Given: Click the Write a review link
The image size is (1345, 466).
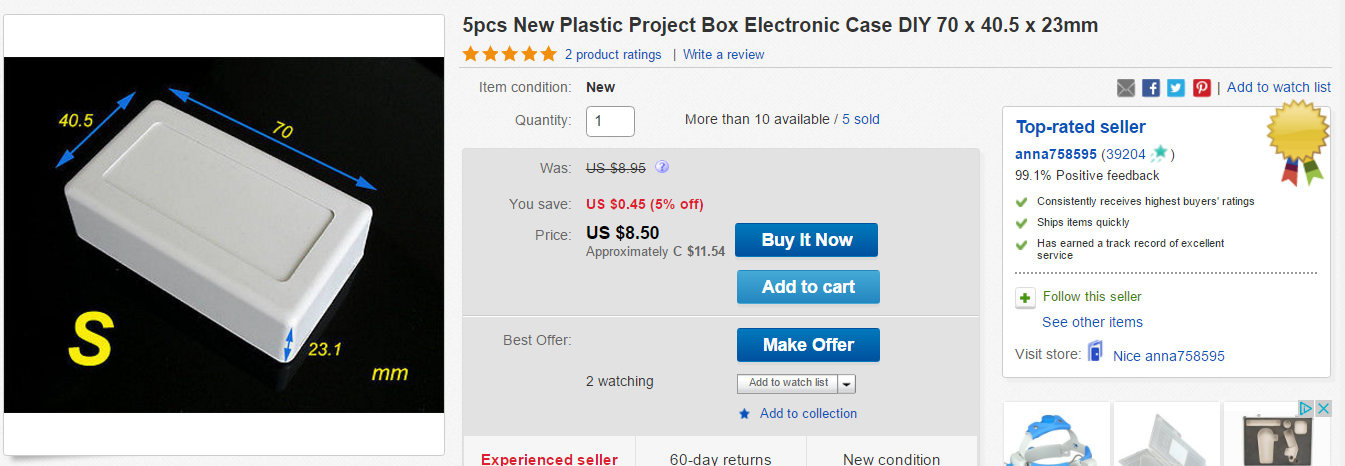Looking at the screenshot, I should 723,55.
